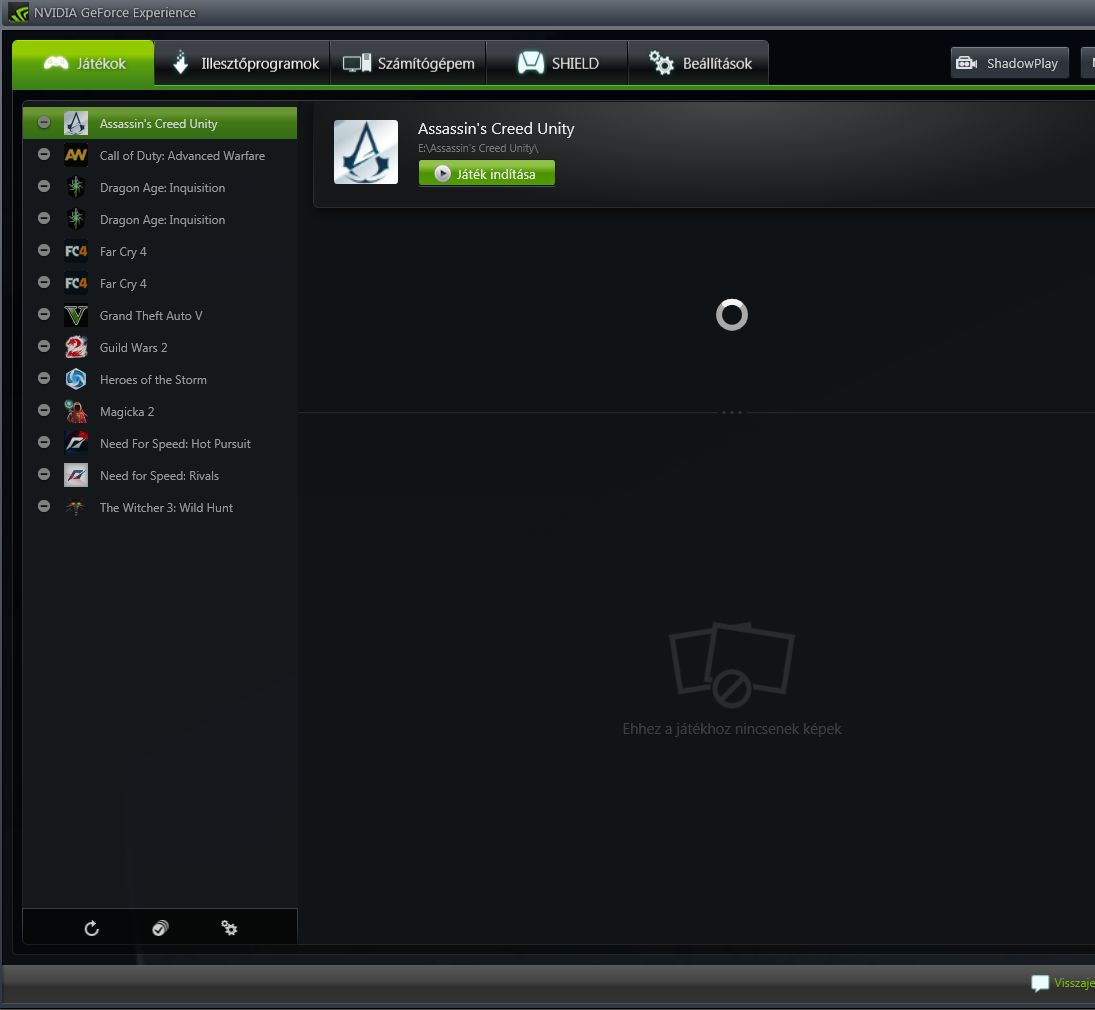Viewport: 1095px width, 1010px height.
Task: Click minus icon beside Guild Wars 2
Action: coord(44,346)
